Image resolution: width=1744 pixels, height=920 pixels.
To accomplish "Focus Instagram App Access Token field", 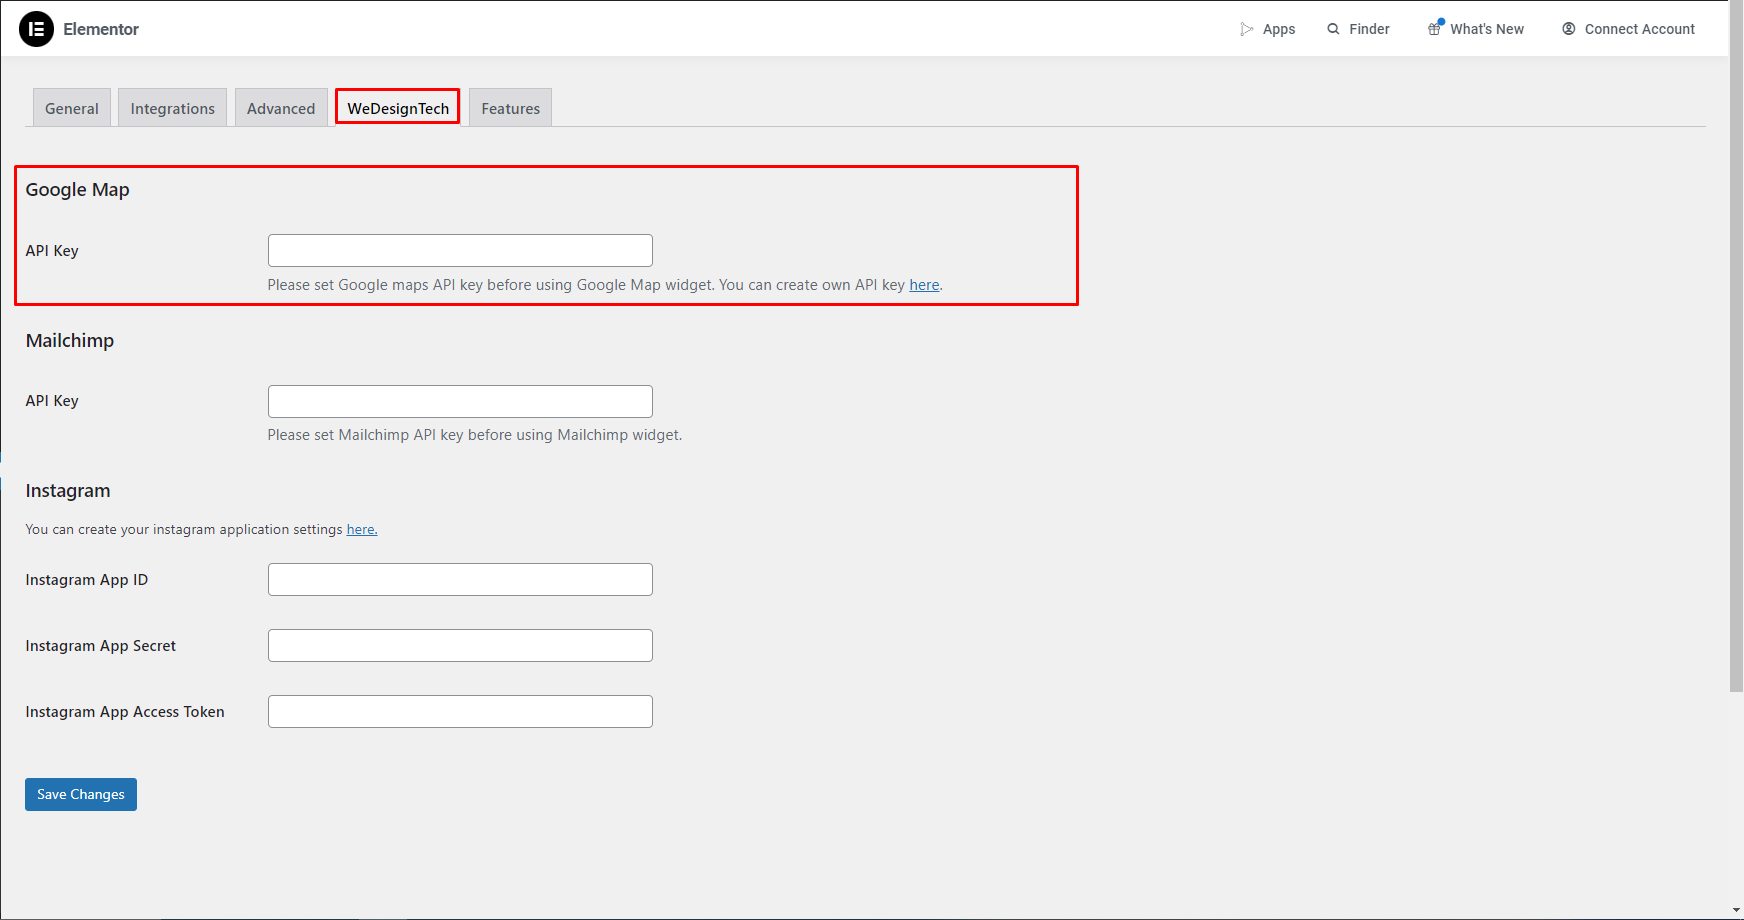I will click(x=460, y=711).
